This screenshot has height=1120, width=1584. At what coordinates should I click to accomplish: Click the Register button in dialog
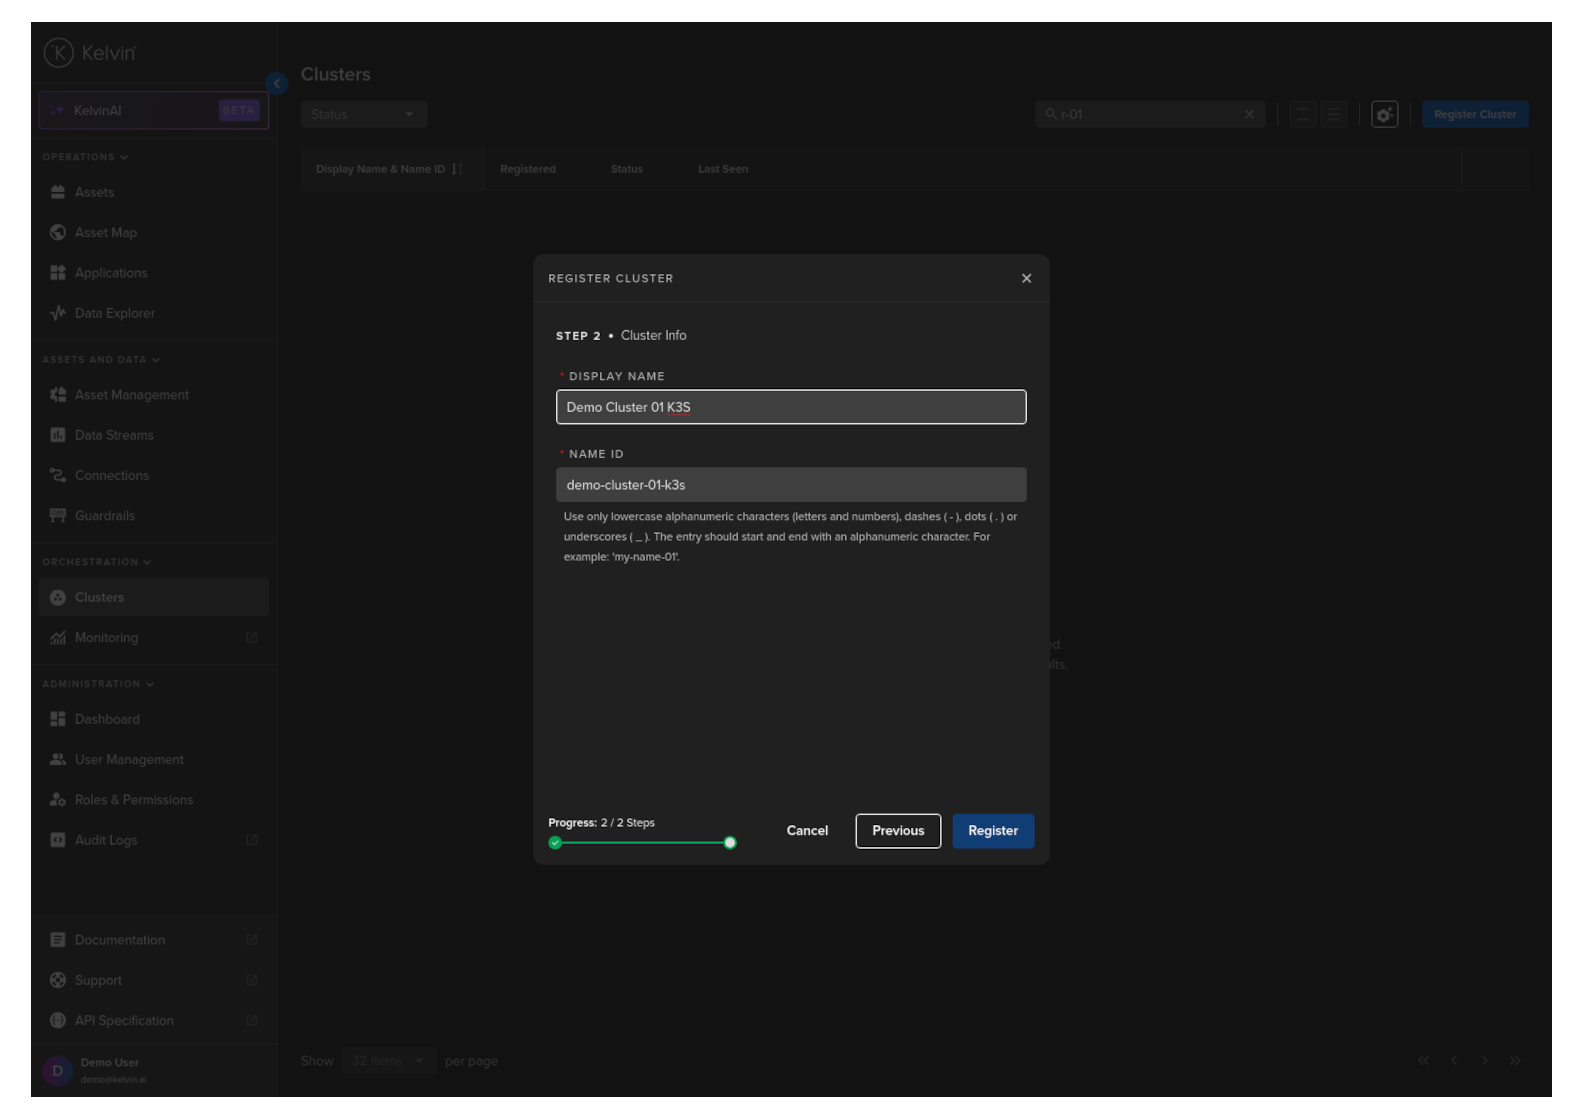coord(992,831)
